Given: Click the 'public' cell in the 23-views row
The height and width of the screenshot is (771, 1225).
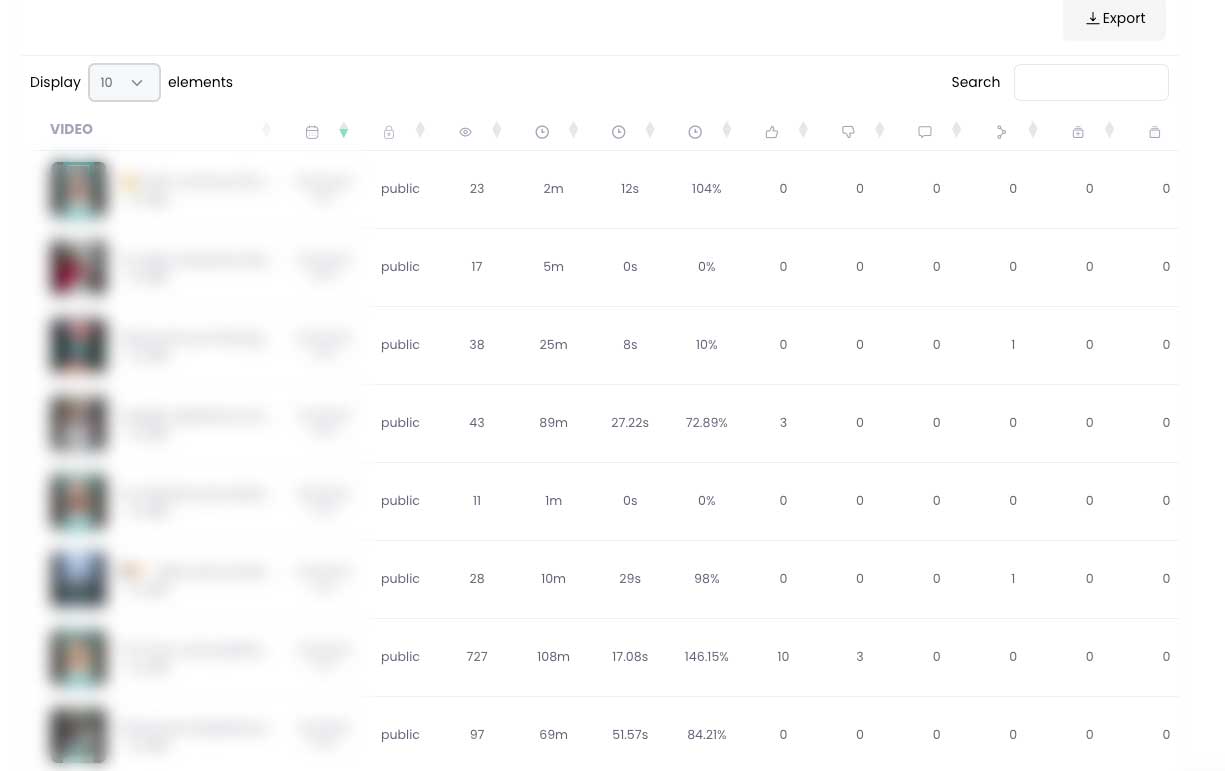Looking at the screenshot, I should click(400, 189).
